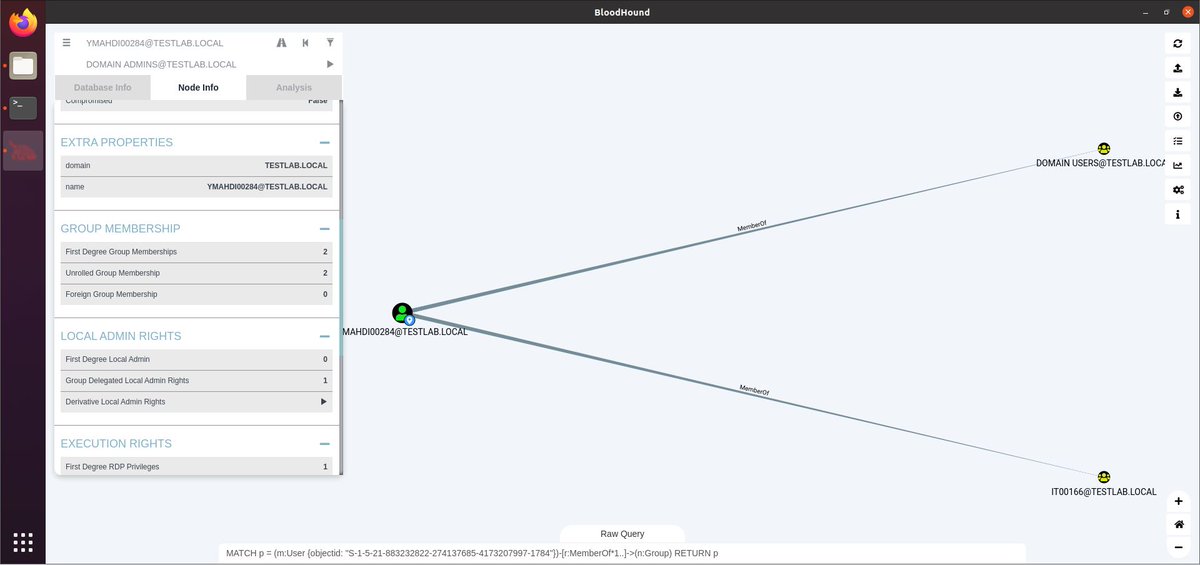The height and width of the screenshot is (565, 1200).
Task: Click the Export Graph download icon
Action: click(1178, 92)
